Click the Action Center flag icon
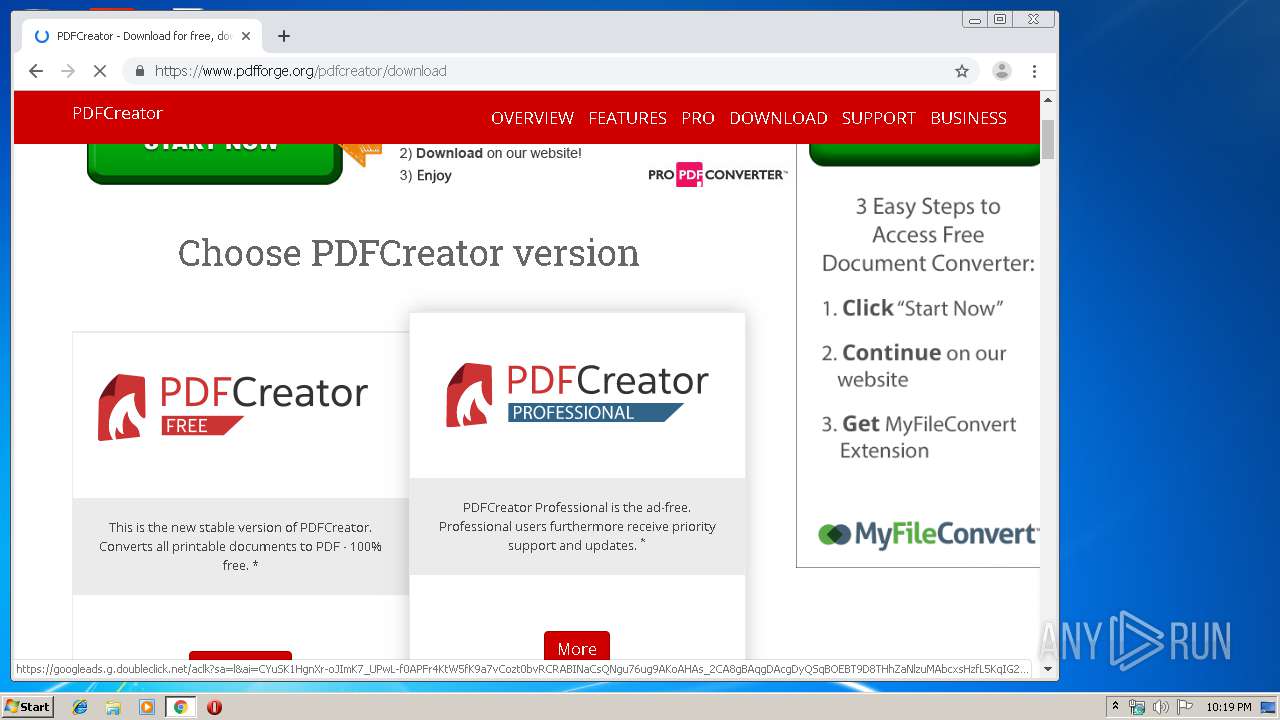This screenshot has width=1280, height=720. pyautogui.click(x=1185, y=707)
